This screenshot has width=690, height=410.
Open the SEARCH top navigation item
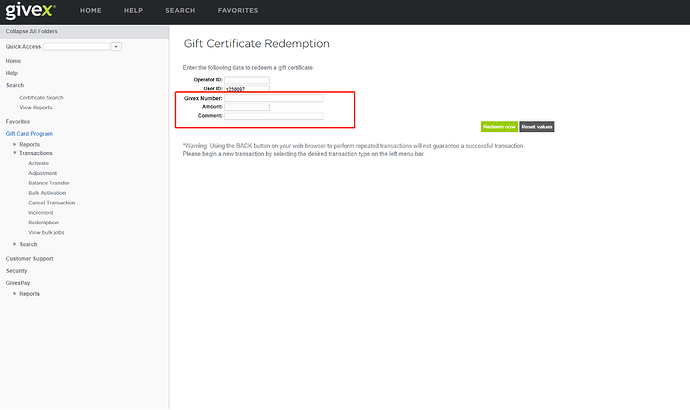(180, 11)
